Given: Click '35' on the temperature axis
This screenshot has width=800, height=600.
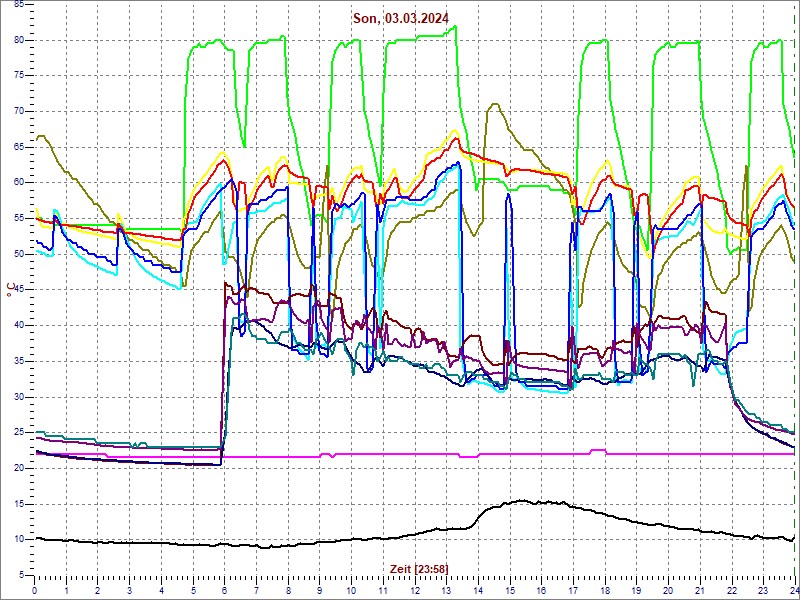Looking at the screenshot, I should (x=19, y=361).
